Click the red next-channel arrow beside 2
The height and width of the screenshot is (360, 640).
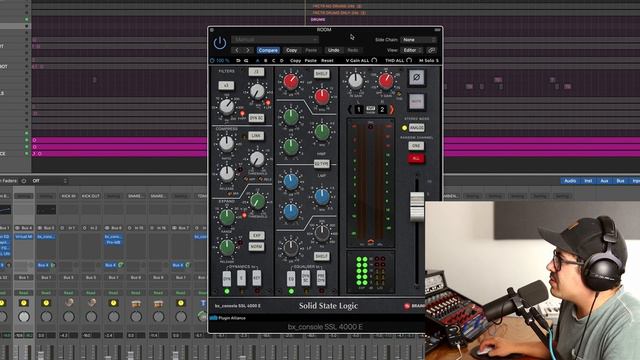[392, 109]
